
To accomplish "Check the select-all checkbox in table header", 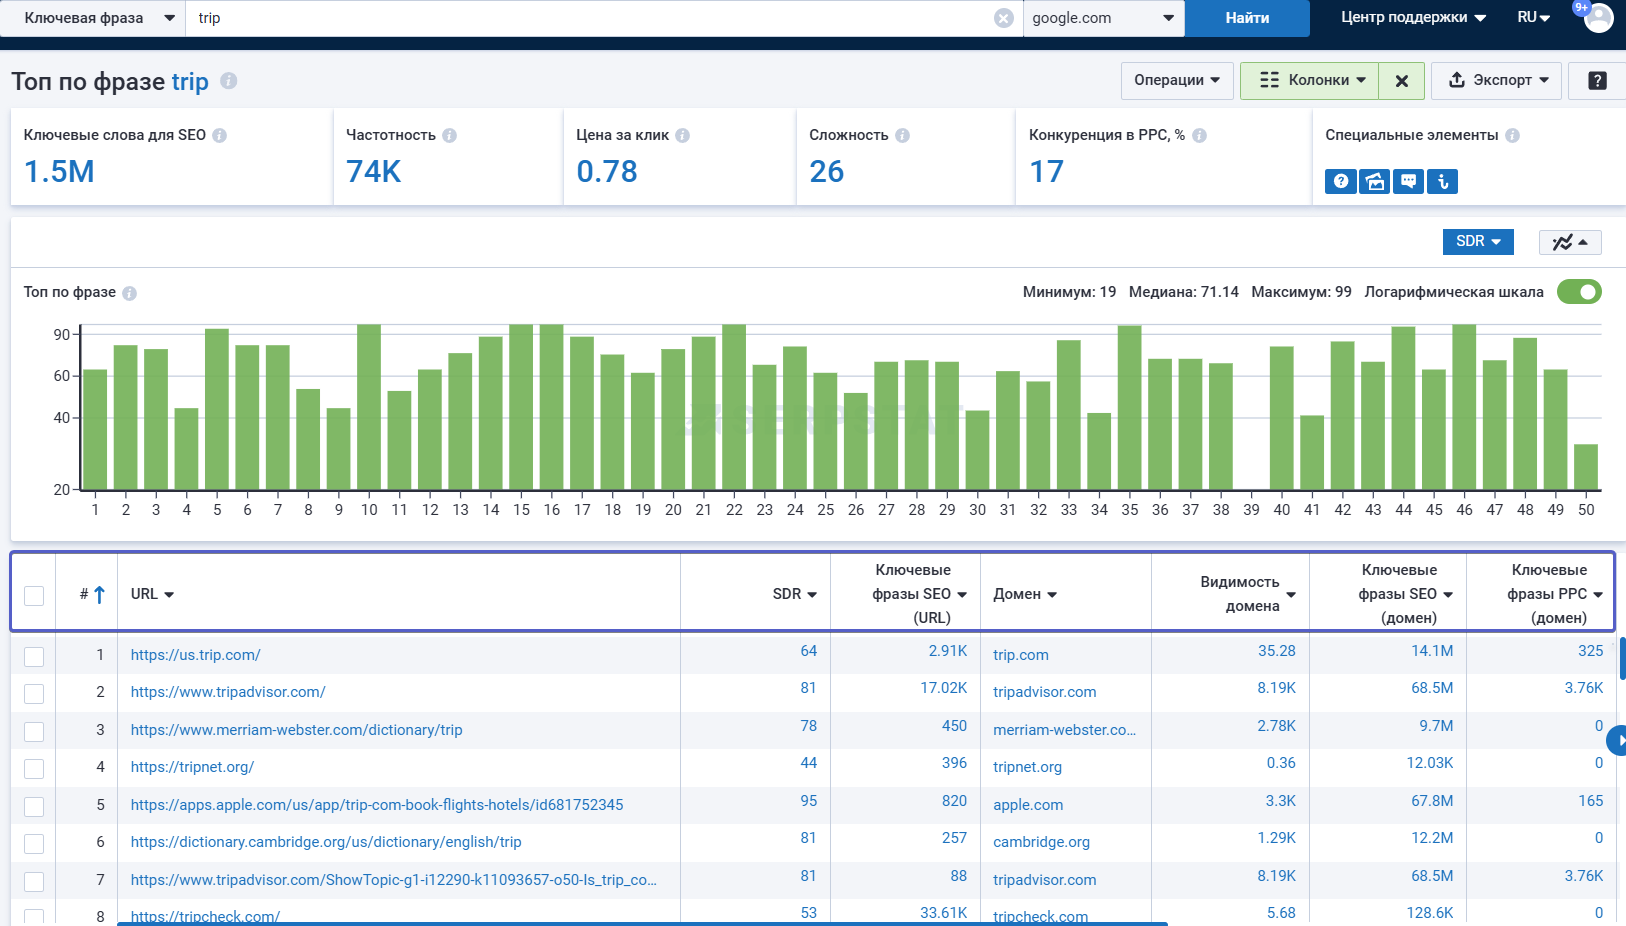I will point(34,596).
